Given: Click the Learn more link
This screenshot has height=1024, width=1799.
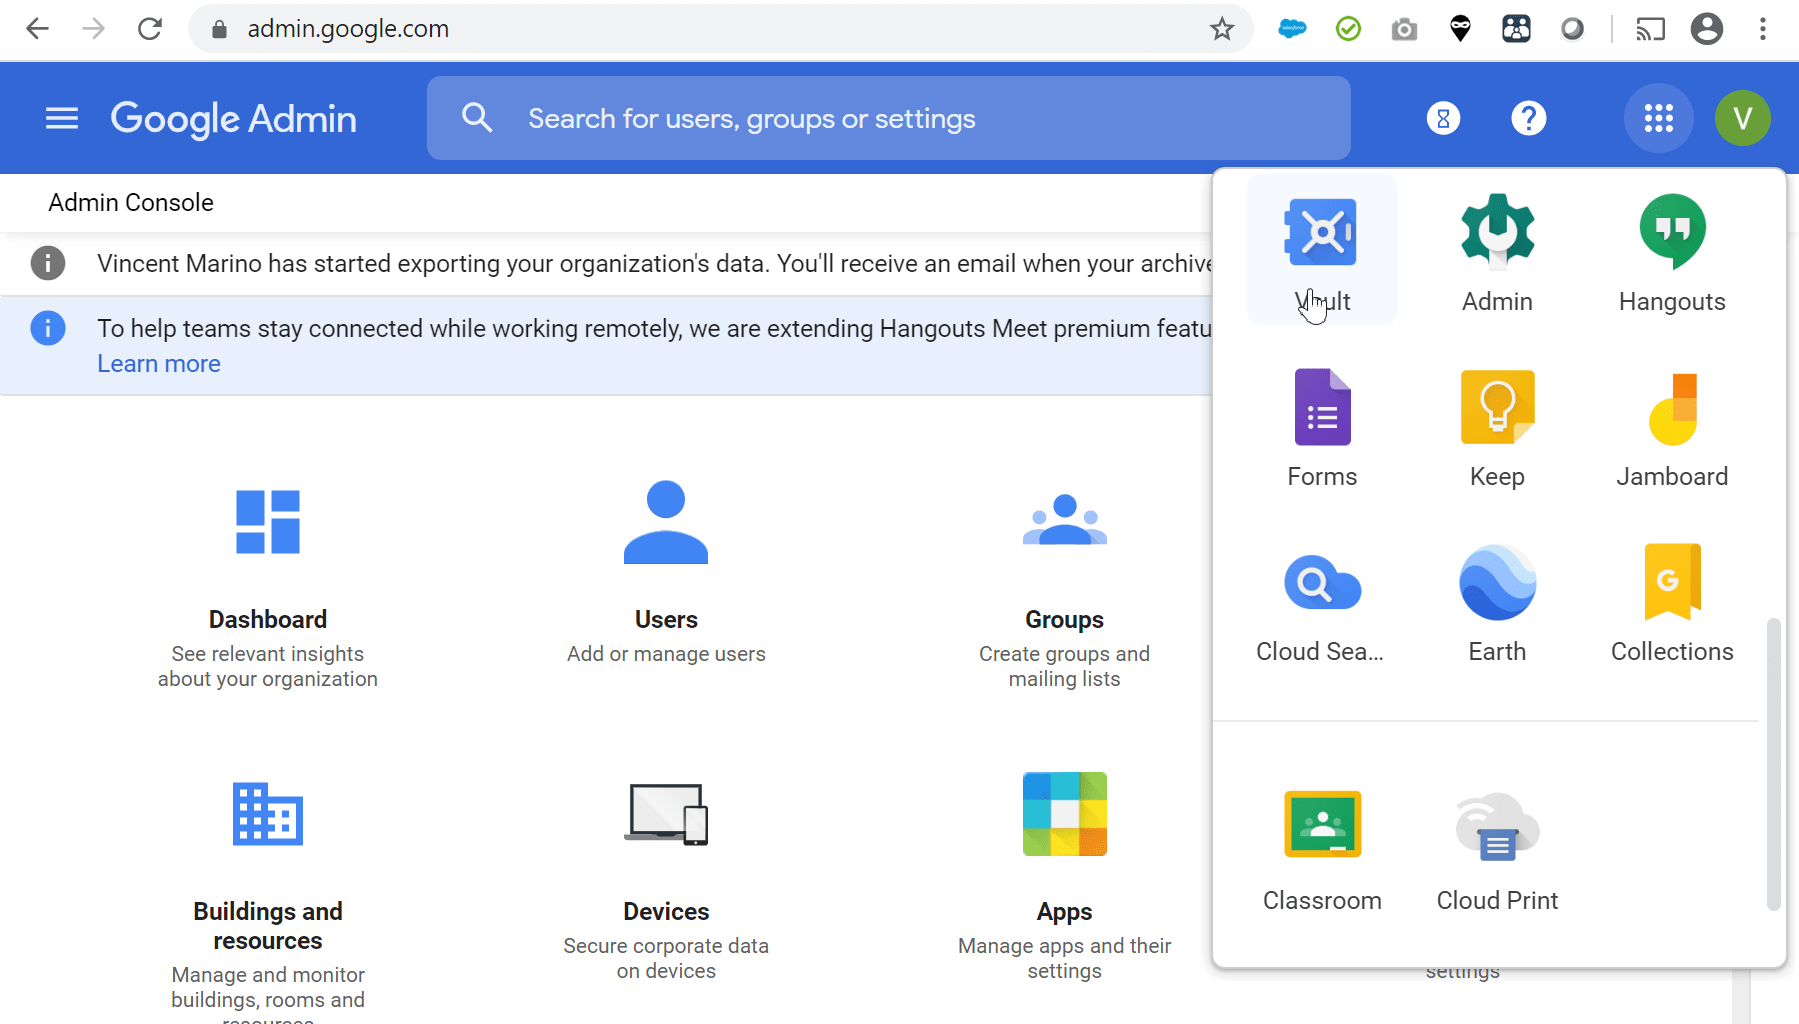Looking at the screenshot, I should tap(159, 364).
